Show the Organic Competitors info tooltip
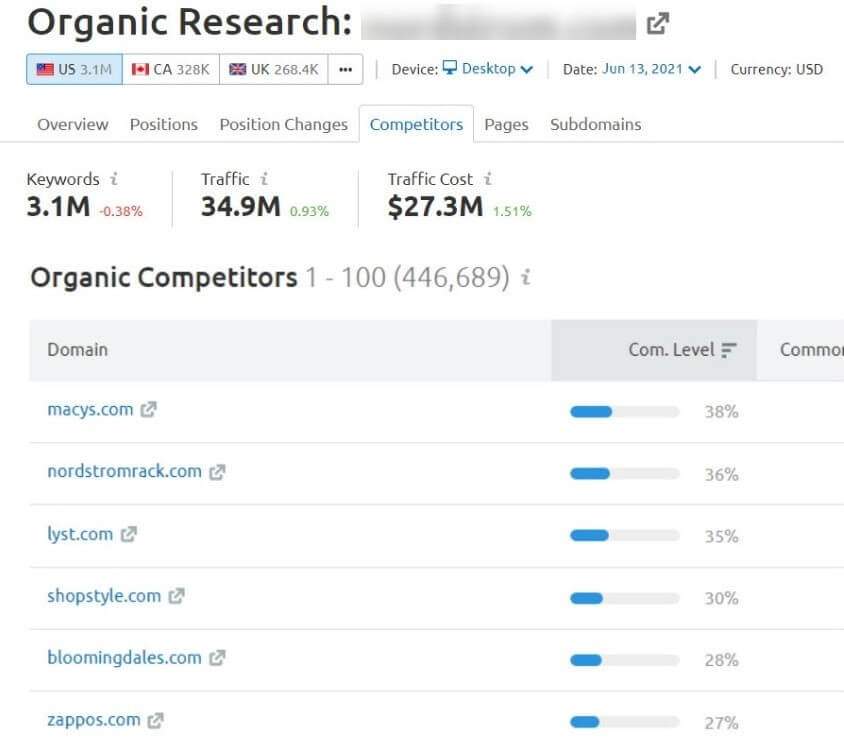The image size is (844, 751). [x=526, y=277]
